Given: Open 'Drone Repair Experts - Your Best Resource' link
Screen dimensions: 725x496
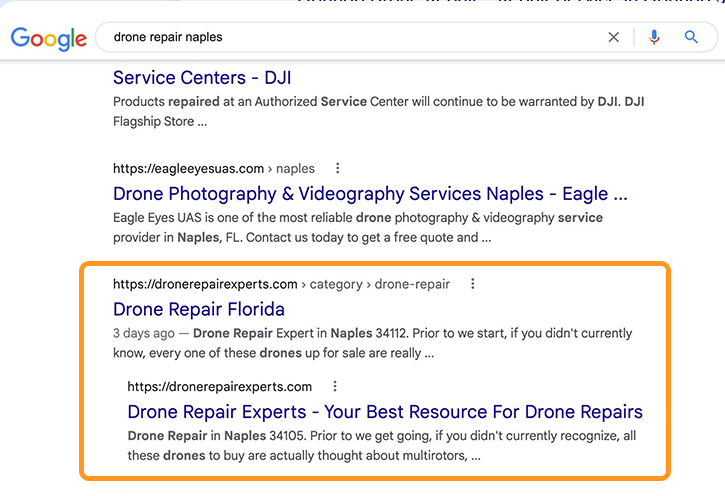Looking at the screenshot, I should tap(385, 412).
